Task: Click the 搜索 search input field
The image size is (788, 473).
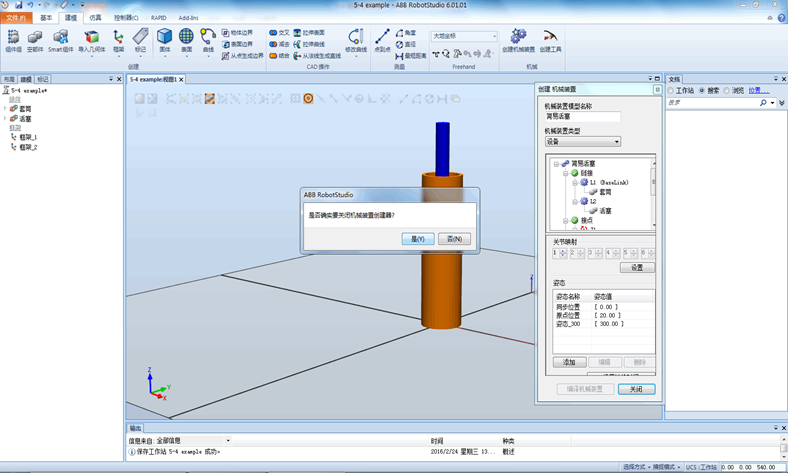Action: (712, 103)
